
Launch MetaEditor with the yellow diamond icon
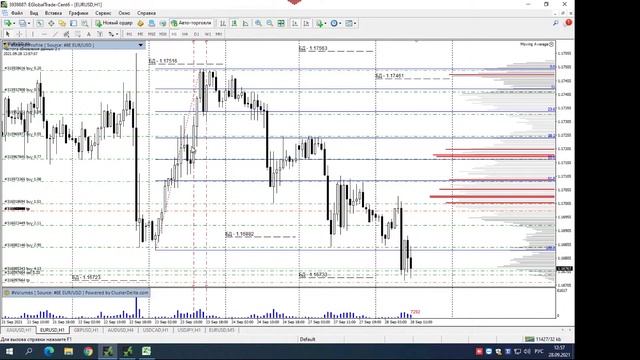pyautogui.click(x=140, y=23)
